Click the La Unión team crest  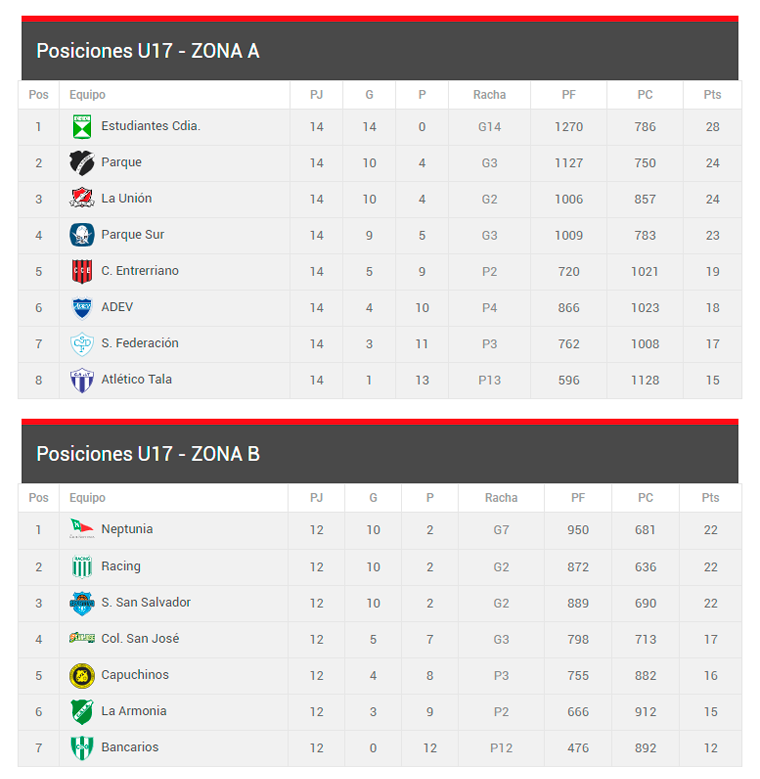click(x=82, y=199)
